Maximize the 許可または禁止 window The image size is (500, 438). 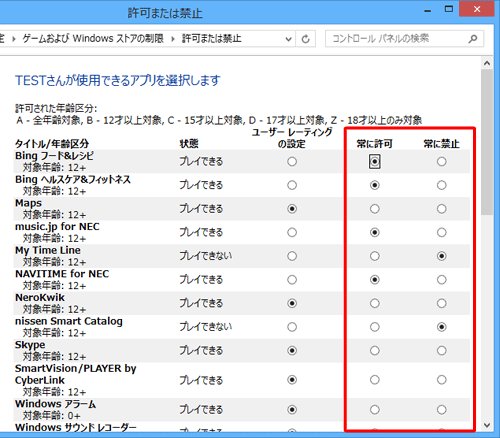tap(449, 9)
